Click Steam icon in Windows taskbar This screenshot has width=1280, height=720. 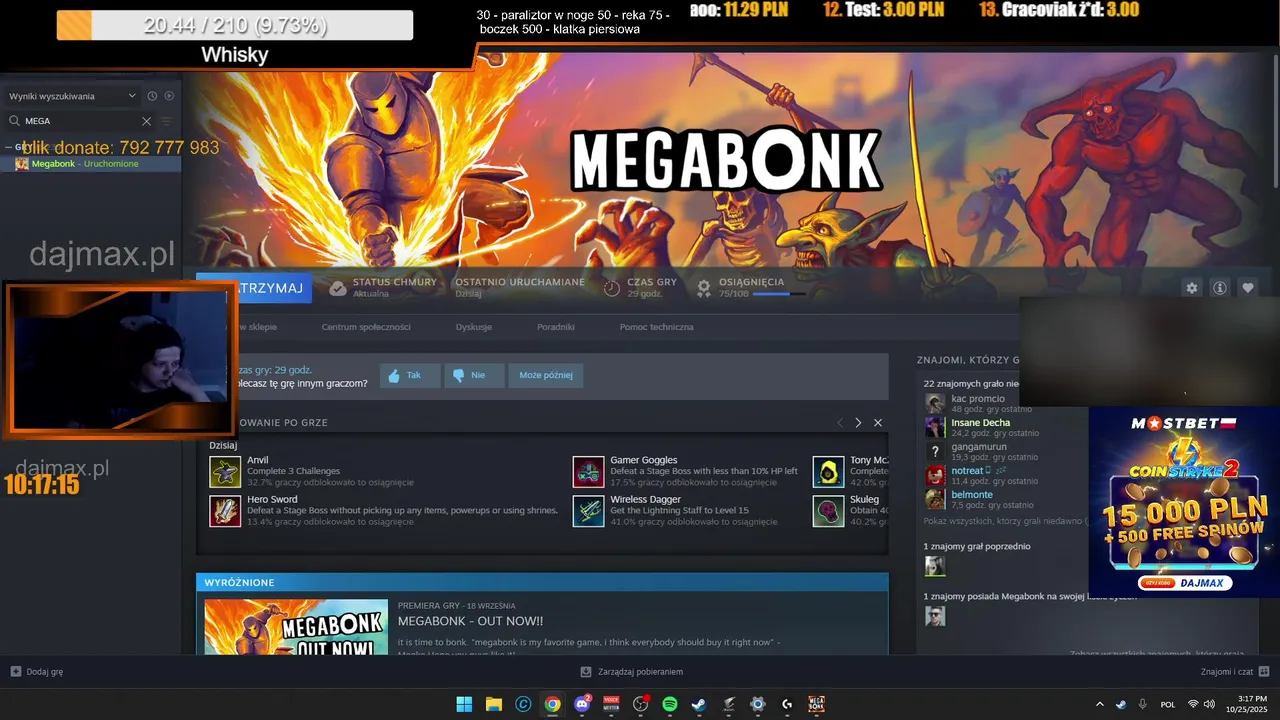click(x=699, y=704)
